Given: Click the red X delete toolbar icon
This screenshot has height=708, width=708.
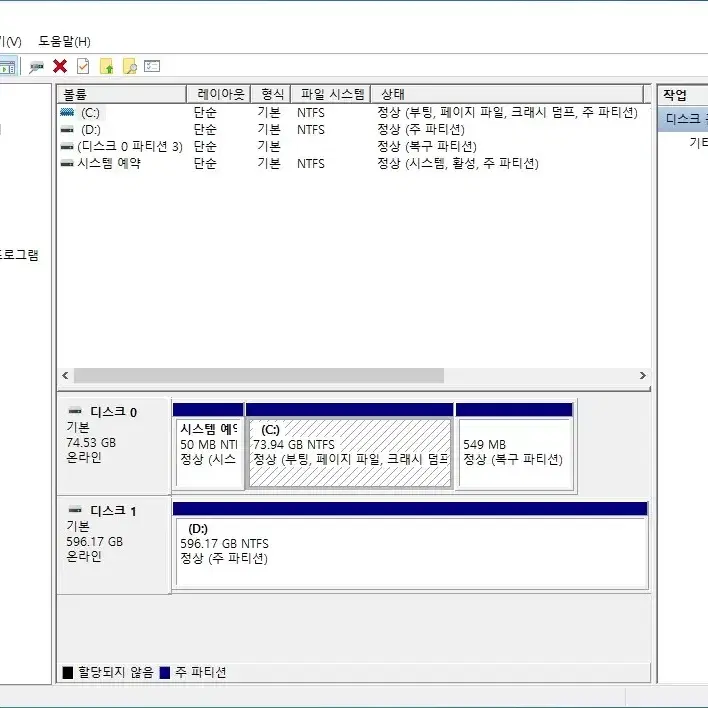Looking at the screenshot, I should point(60,66).
